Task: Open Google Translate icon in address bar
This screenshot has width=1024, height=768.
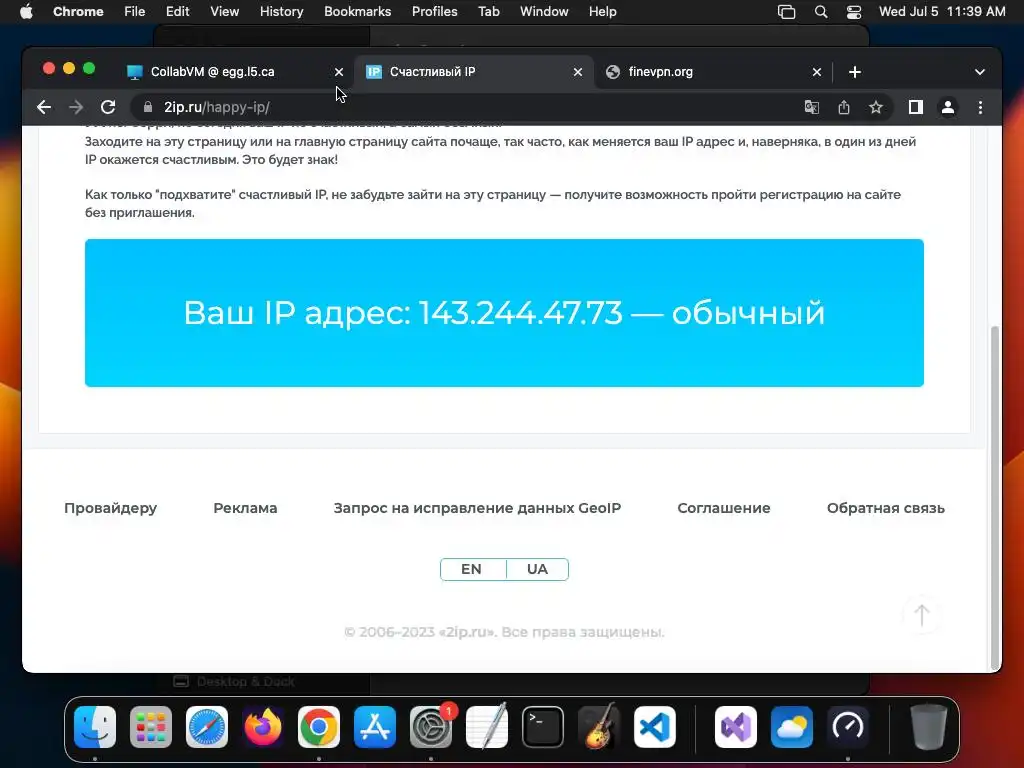Action: tap(812, 107)
